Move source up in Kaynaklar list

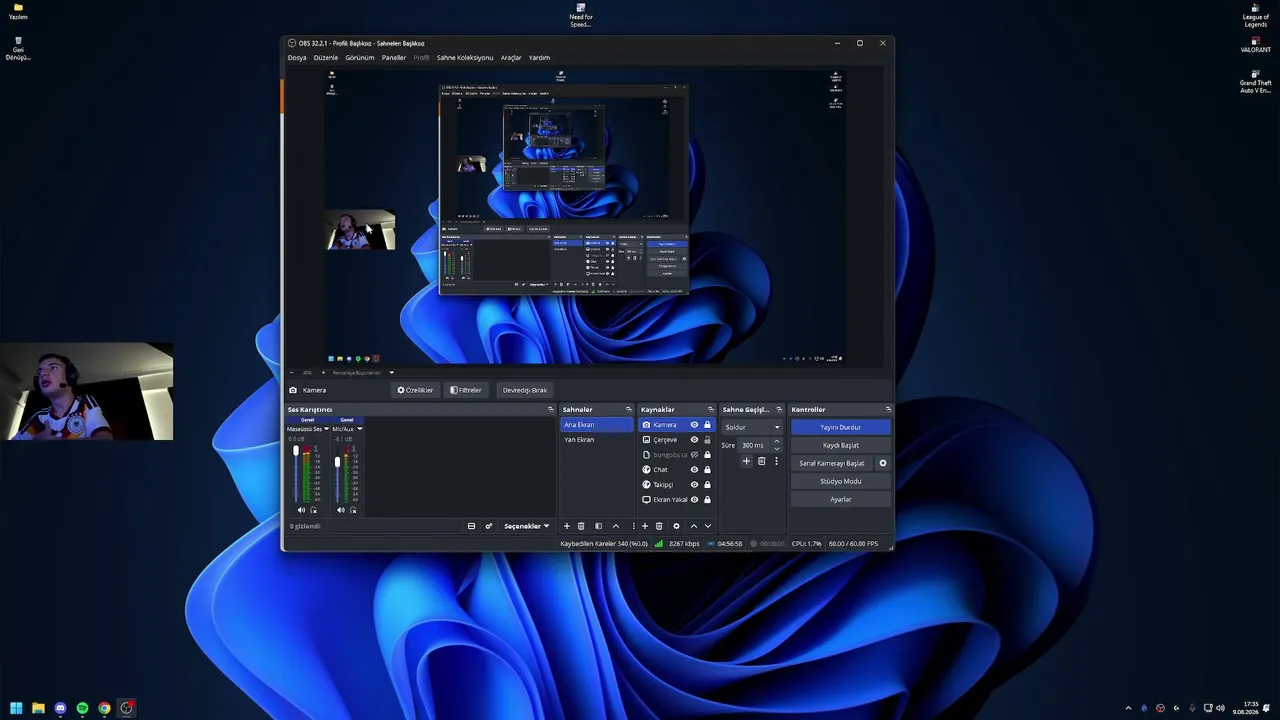click(x=693, y=526)
